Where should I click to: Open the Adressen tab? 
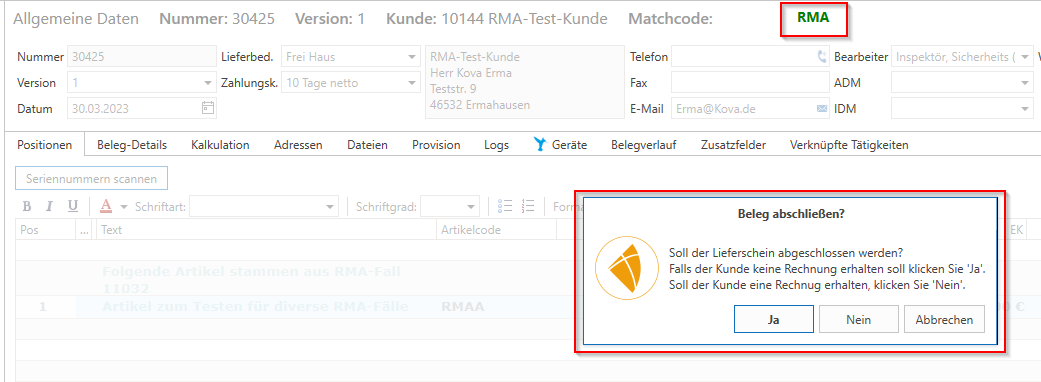coord(298,145)
